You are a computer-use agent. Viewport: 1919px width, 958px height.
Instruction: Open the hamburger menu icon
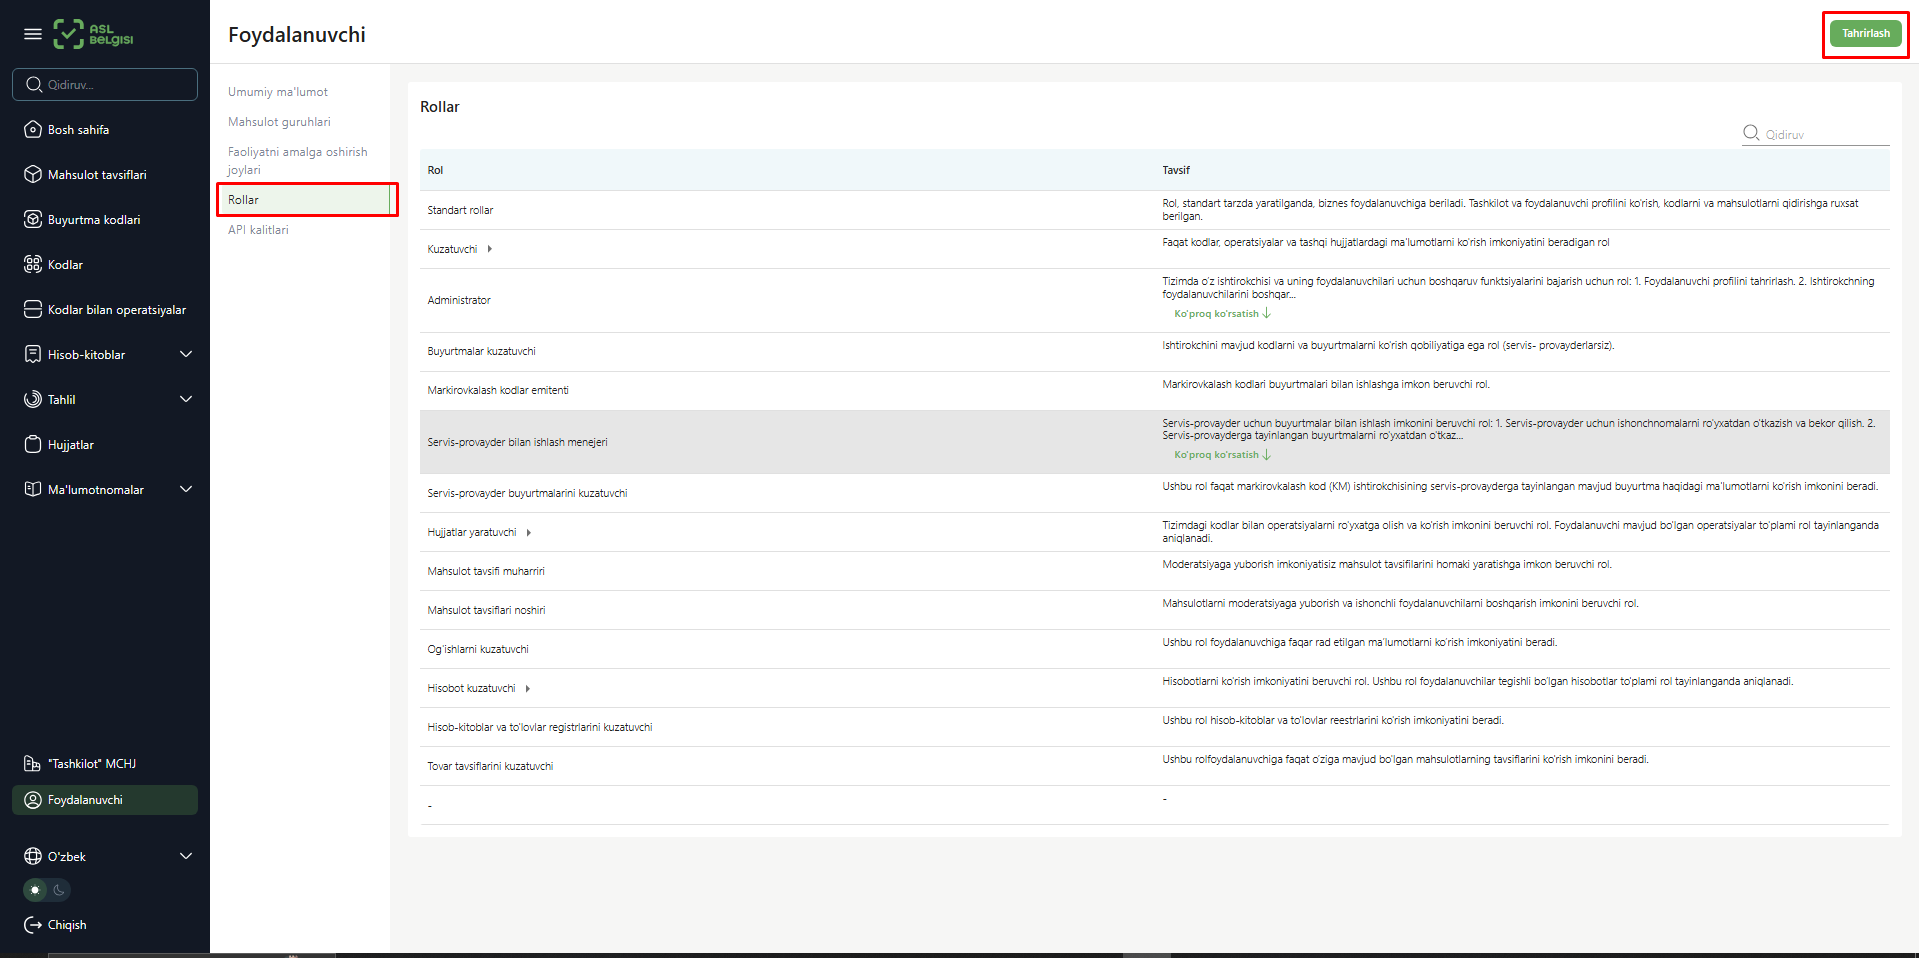coord(33,34)
